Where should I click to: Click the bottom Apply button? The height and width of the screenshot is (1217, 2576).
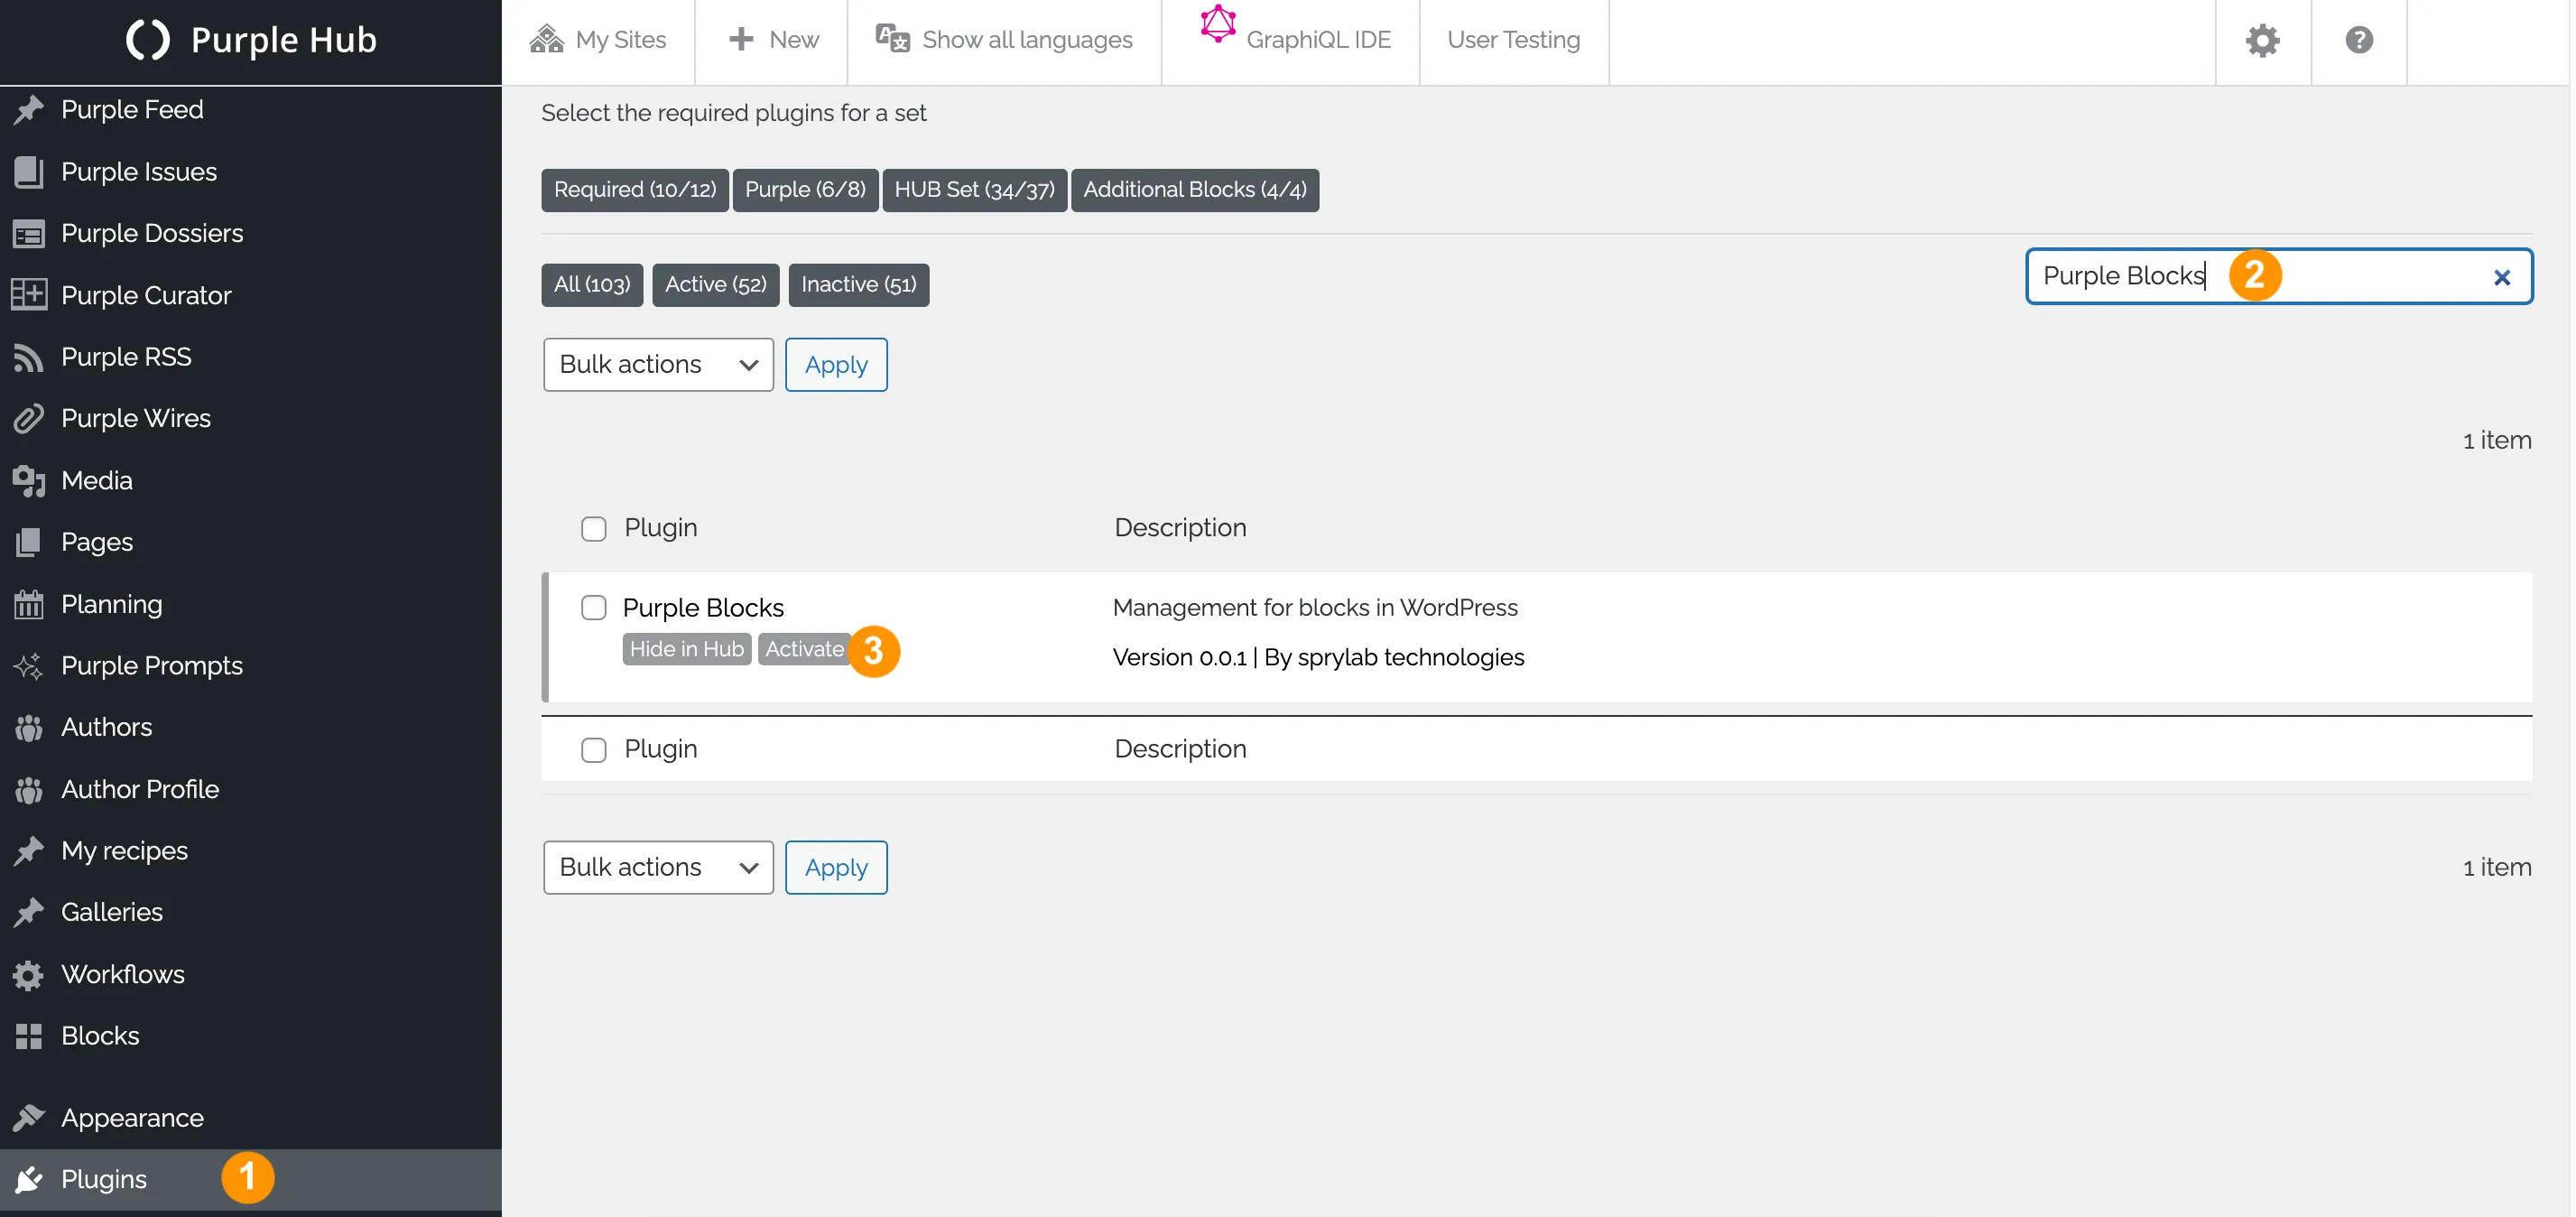click(836, 868)
